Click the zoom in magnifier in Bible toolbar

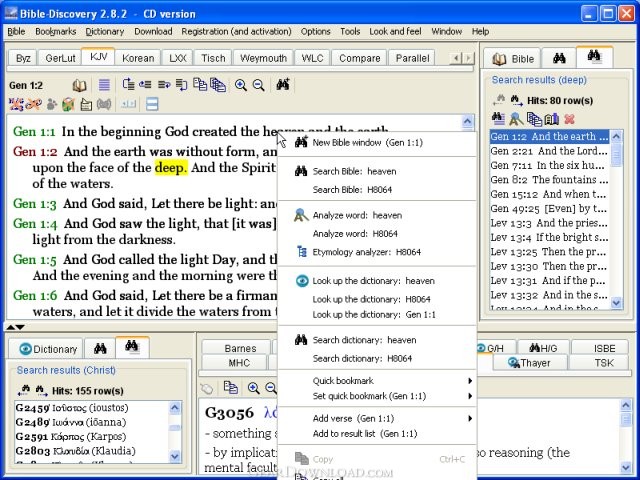coord(240,85)
